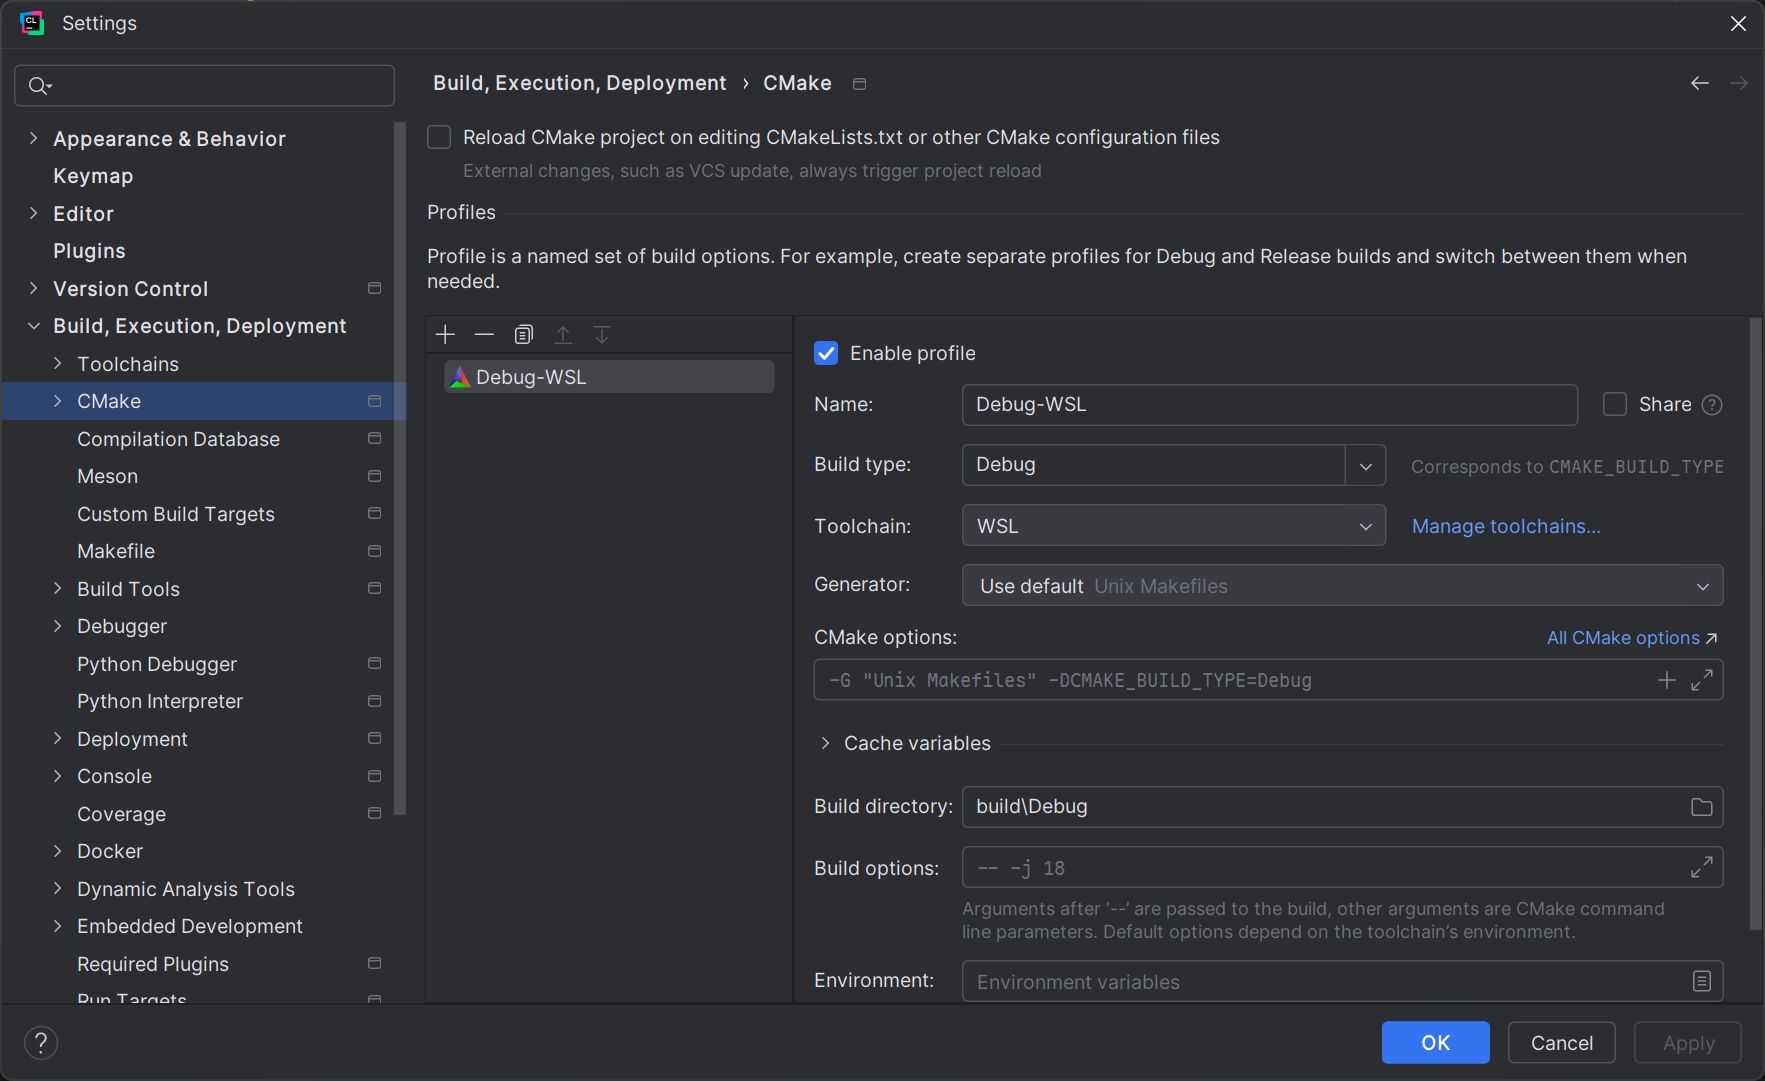
Task: Click project icon next to Compilation Database
Action: [375, 439]
